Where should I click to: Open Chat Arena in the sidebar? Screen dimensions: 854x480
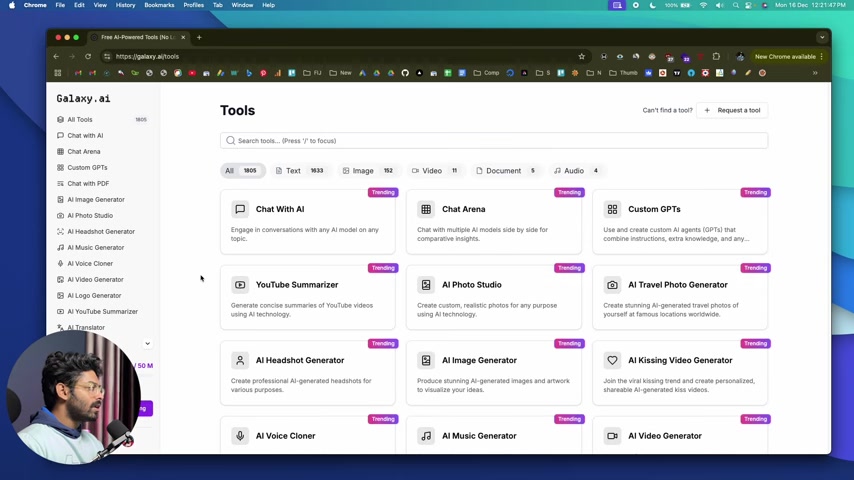[x=102, y=151]
